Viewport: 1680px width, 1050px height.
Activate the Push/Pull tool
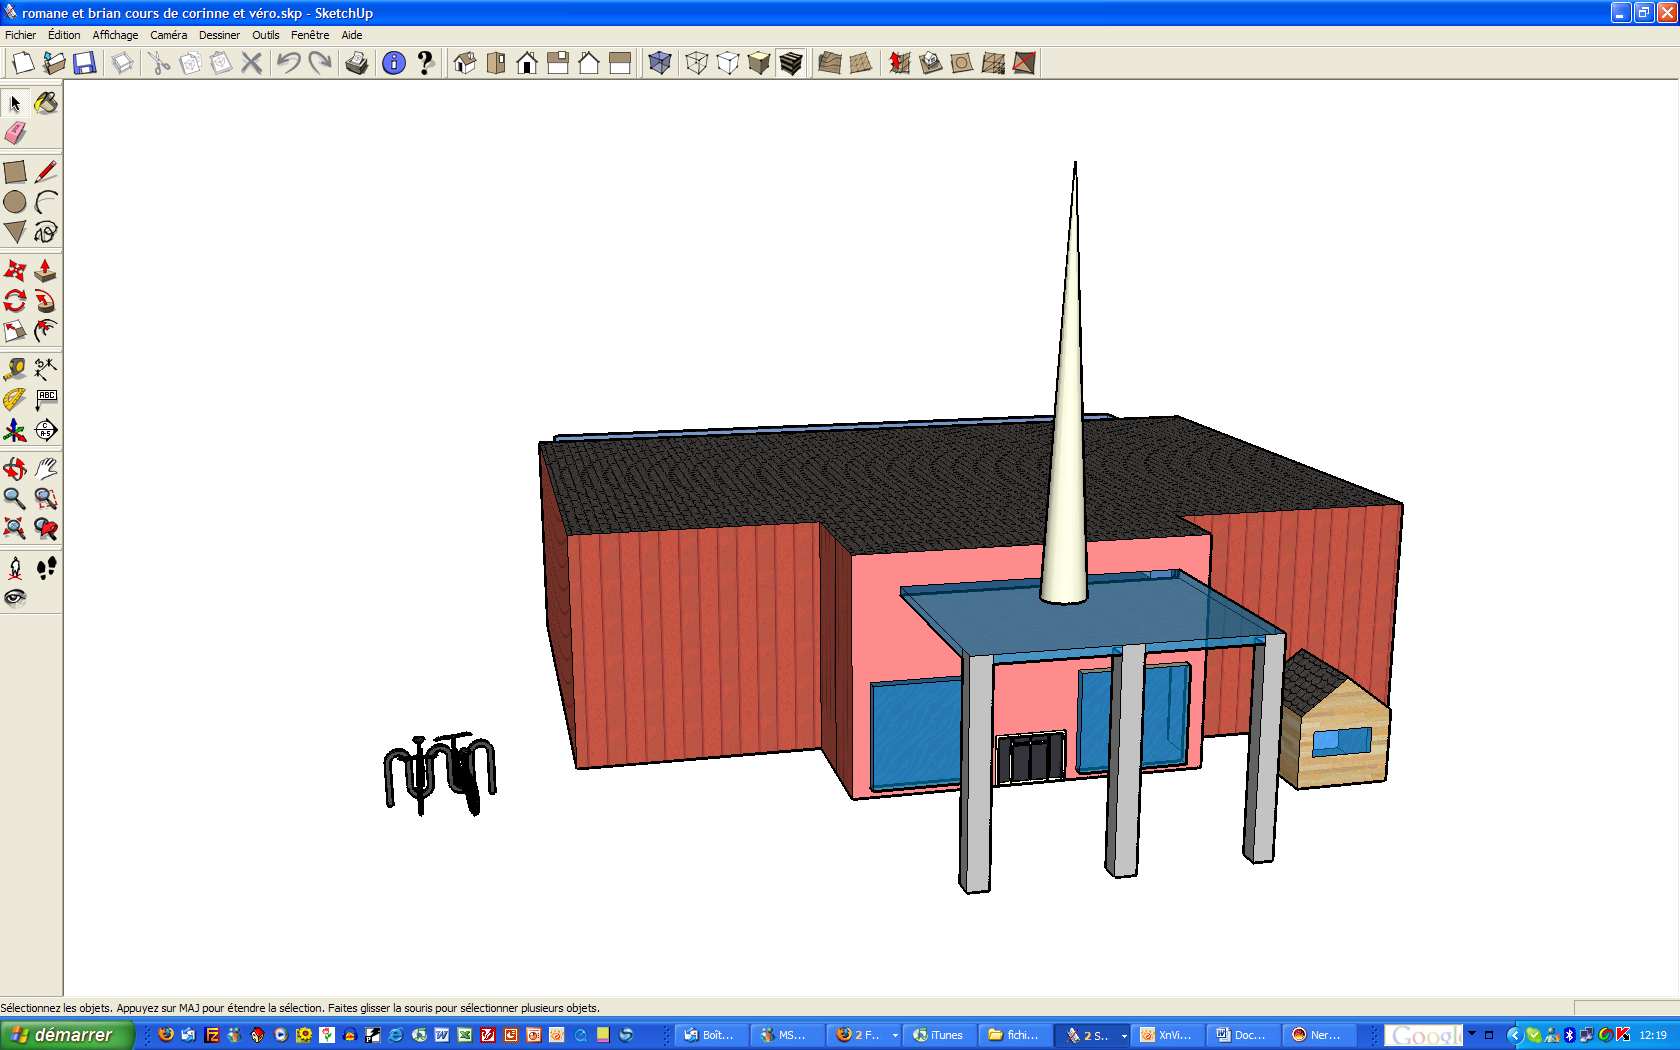(46, 271)
